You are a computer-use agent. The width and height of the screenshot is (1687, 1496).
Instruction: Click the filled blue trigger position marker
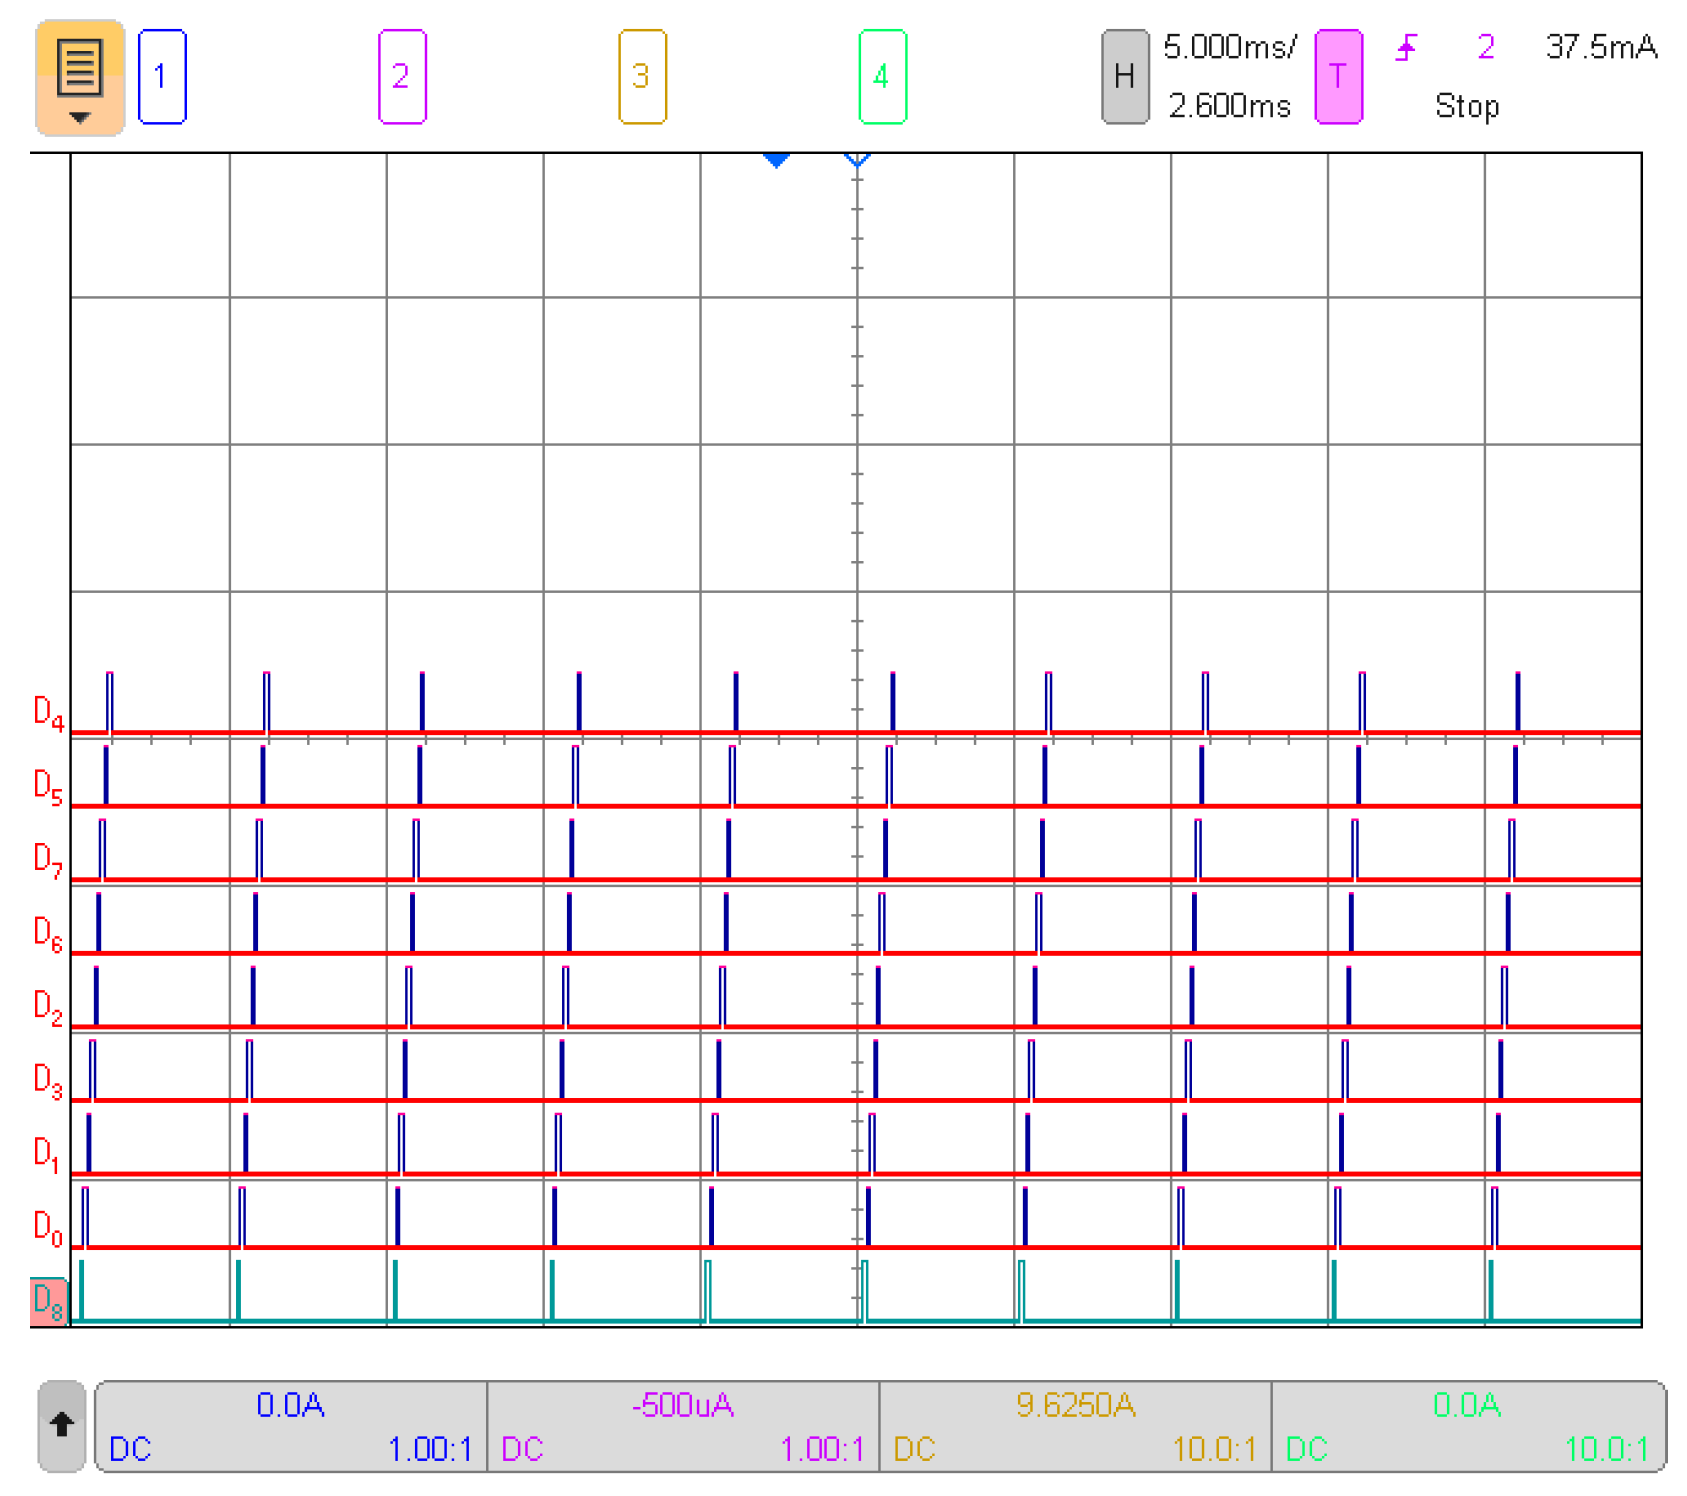click(776, 160)
